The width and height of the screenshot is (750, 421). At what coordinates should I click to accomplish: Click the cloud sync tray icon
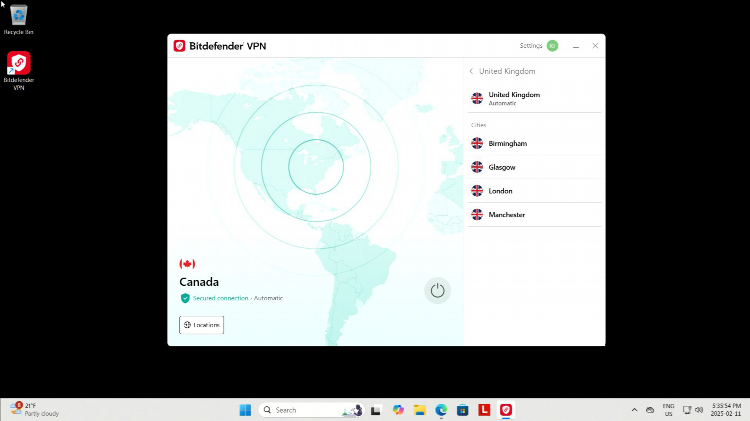click(x=650, y=410)
